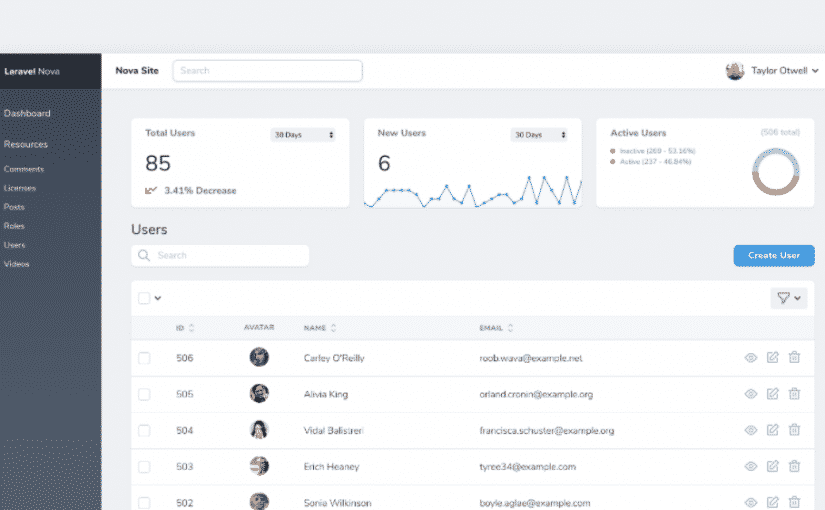Delete user Carley O'Reilly trash icon
The image size is (825, 510).
(x=794, y=357)
